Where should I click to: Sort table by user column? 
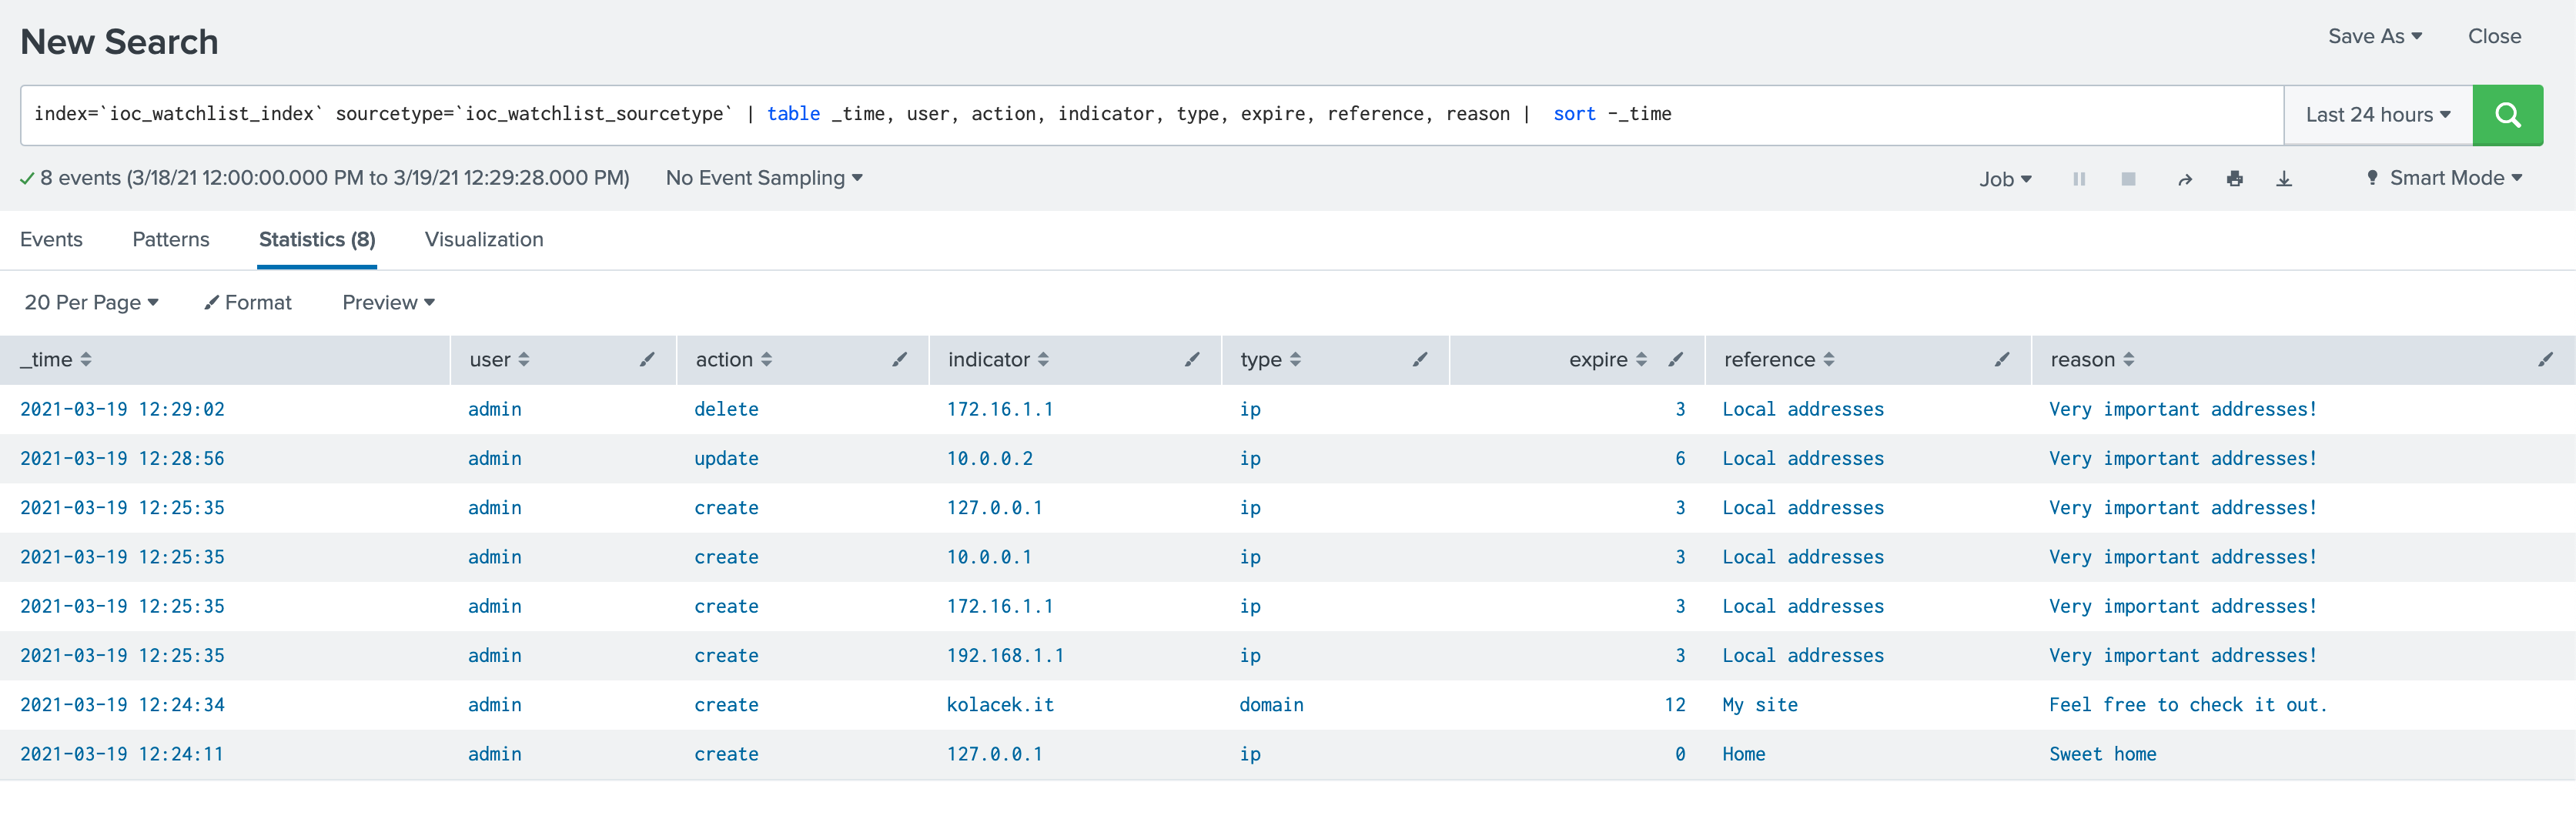499,359
